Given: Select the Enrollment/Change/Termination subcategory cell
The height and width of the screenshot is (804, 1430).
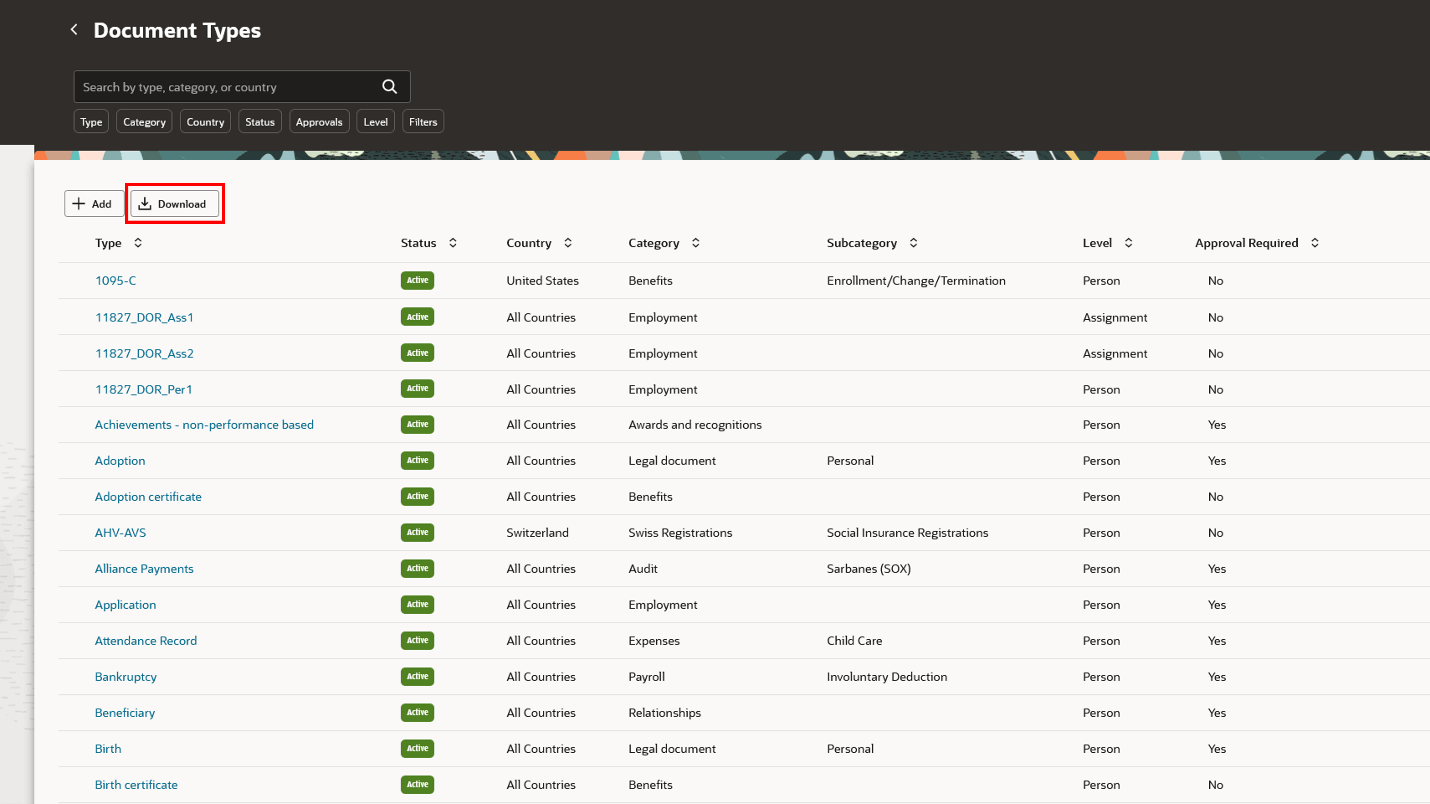Looking at the screenshot, I should click(916, 281).
